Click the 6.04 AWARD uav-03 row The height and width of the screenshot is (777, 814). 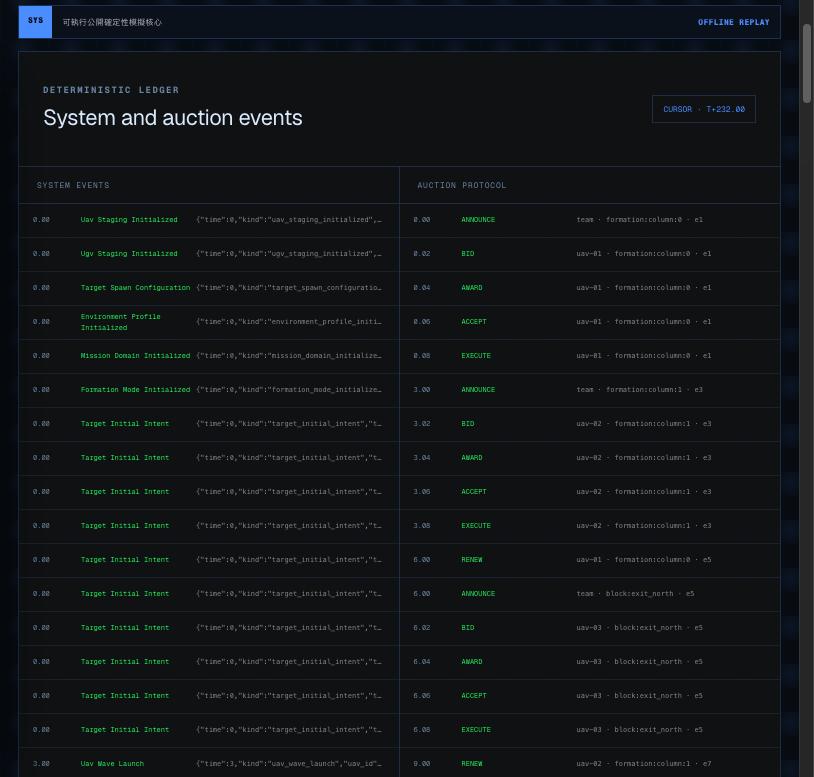pyautogui.click(x=590, y=662)
